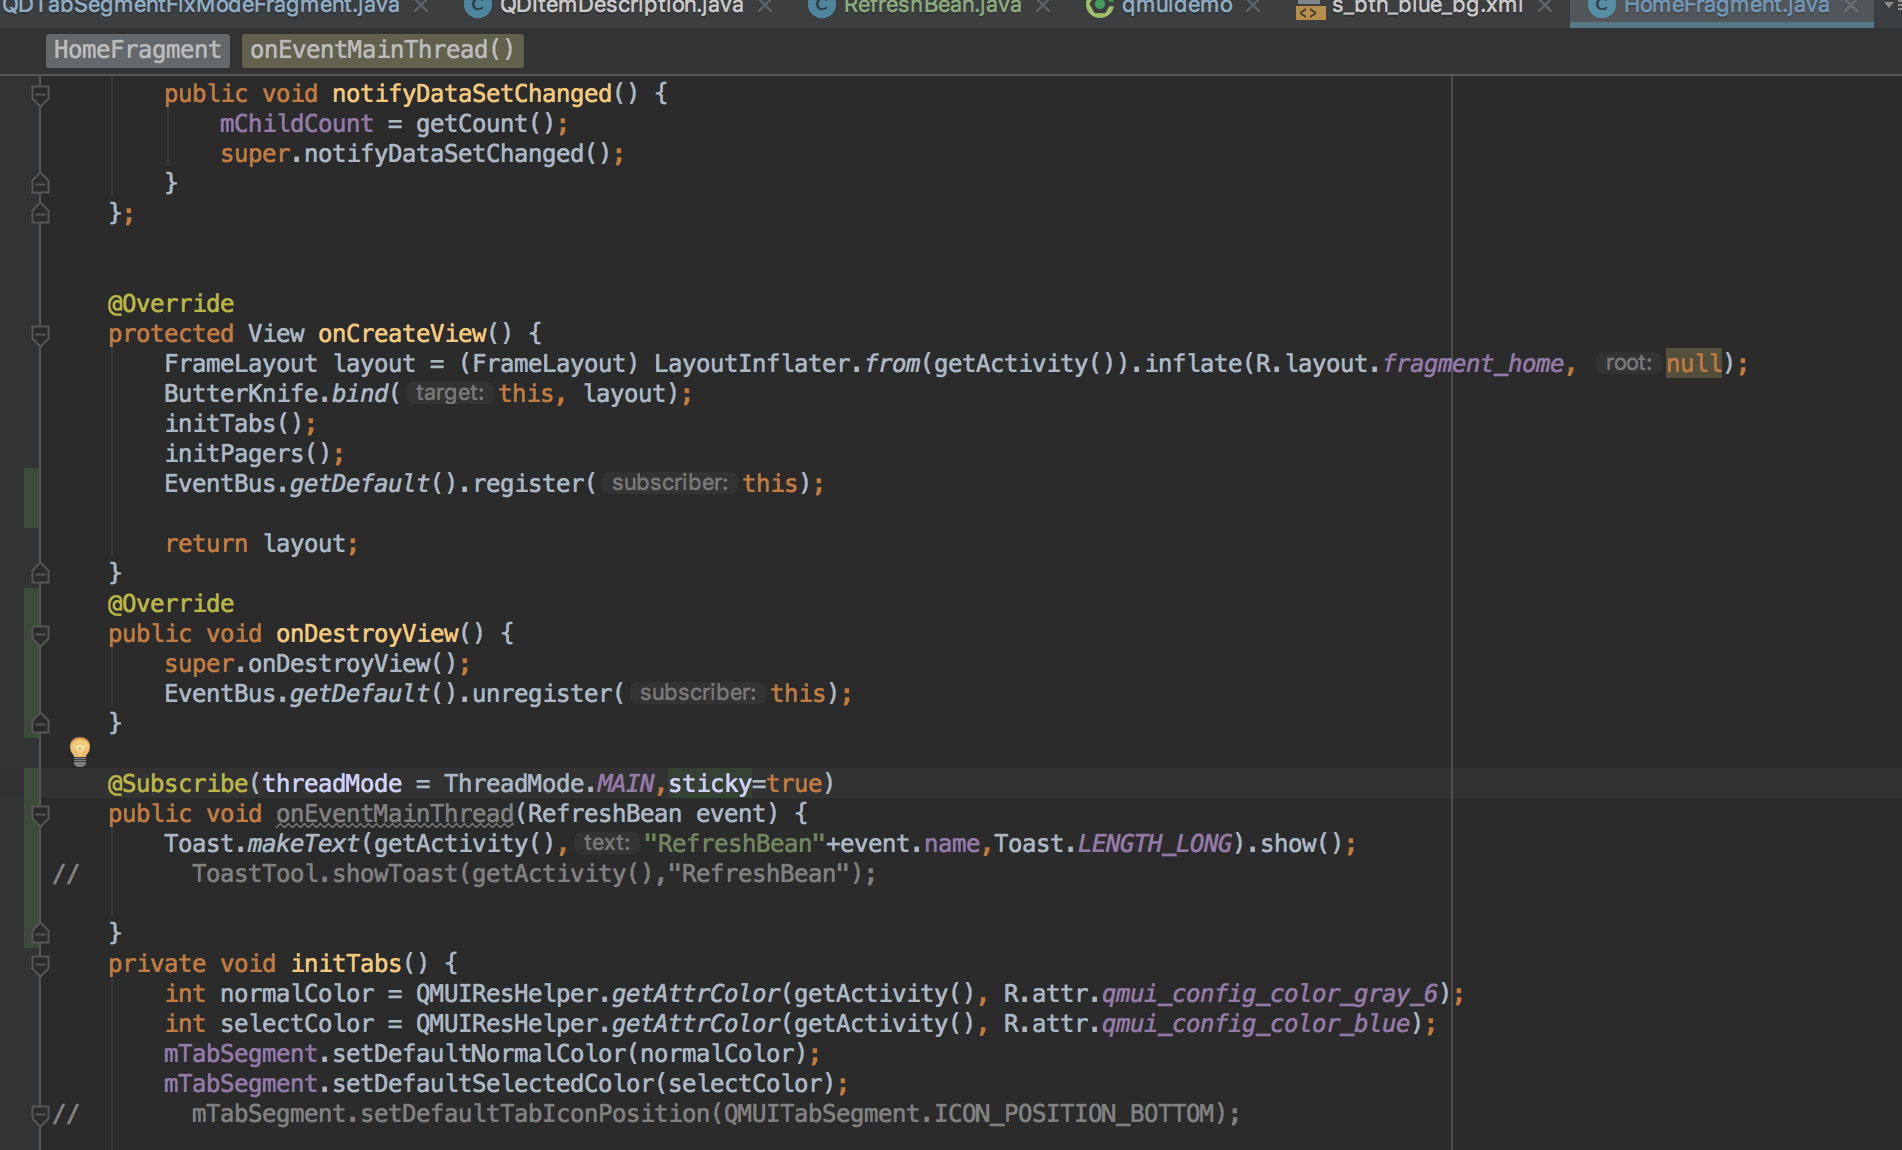Screen dimensions: 1902x1150
Task: Click the HomeFragment breadcrumb
Action: click(x=137, y=50)
